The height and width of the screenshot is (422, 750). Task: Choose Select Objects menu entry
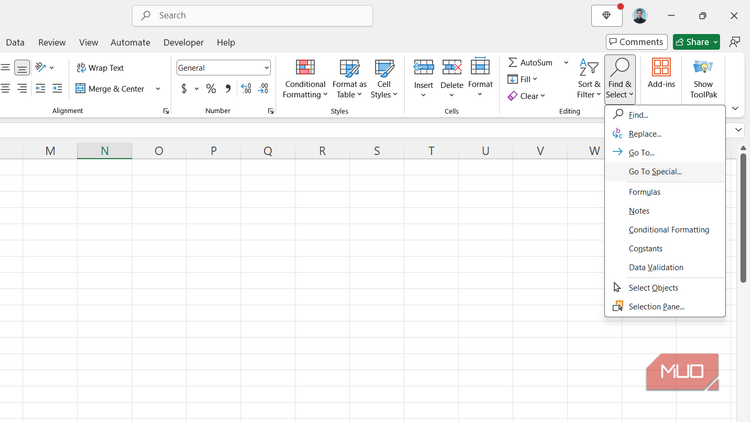pyautogui.click(x=665, y=288)
